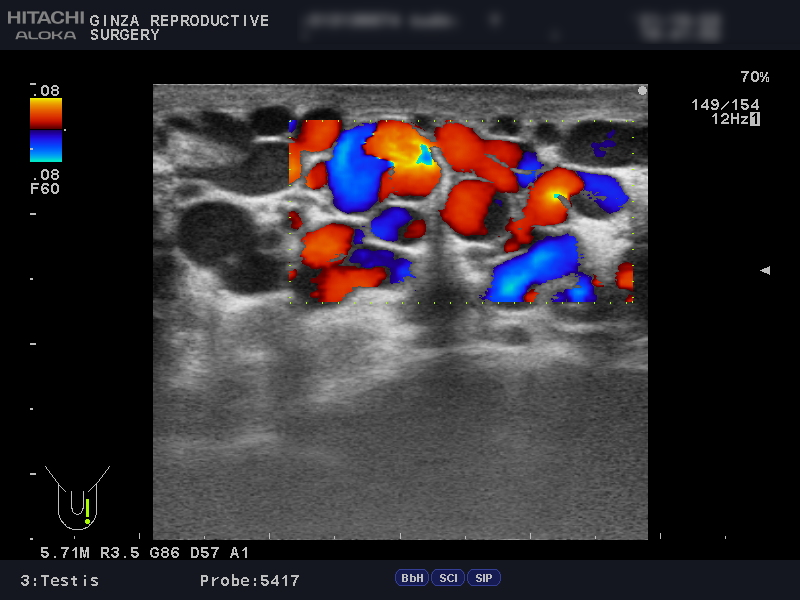
Task: Click the GINZA REPRODUCTIVE SURGERY facility title
Action: [x=178, y=27]
